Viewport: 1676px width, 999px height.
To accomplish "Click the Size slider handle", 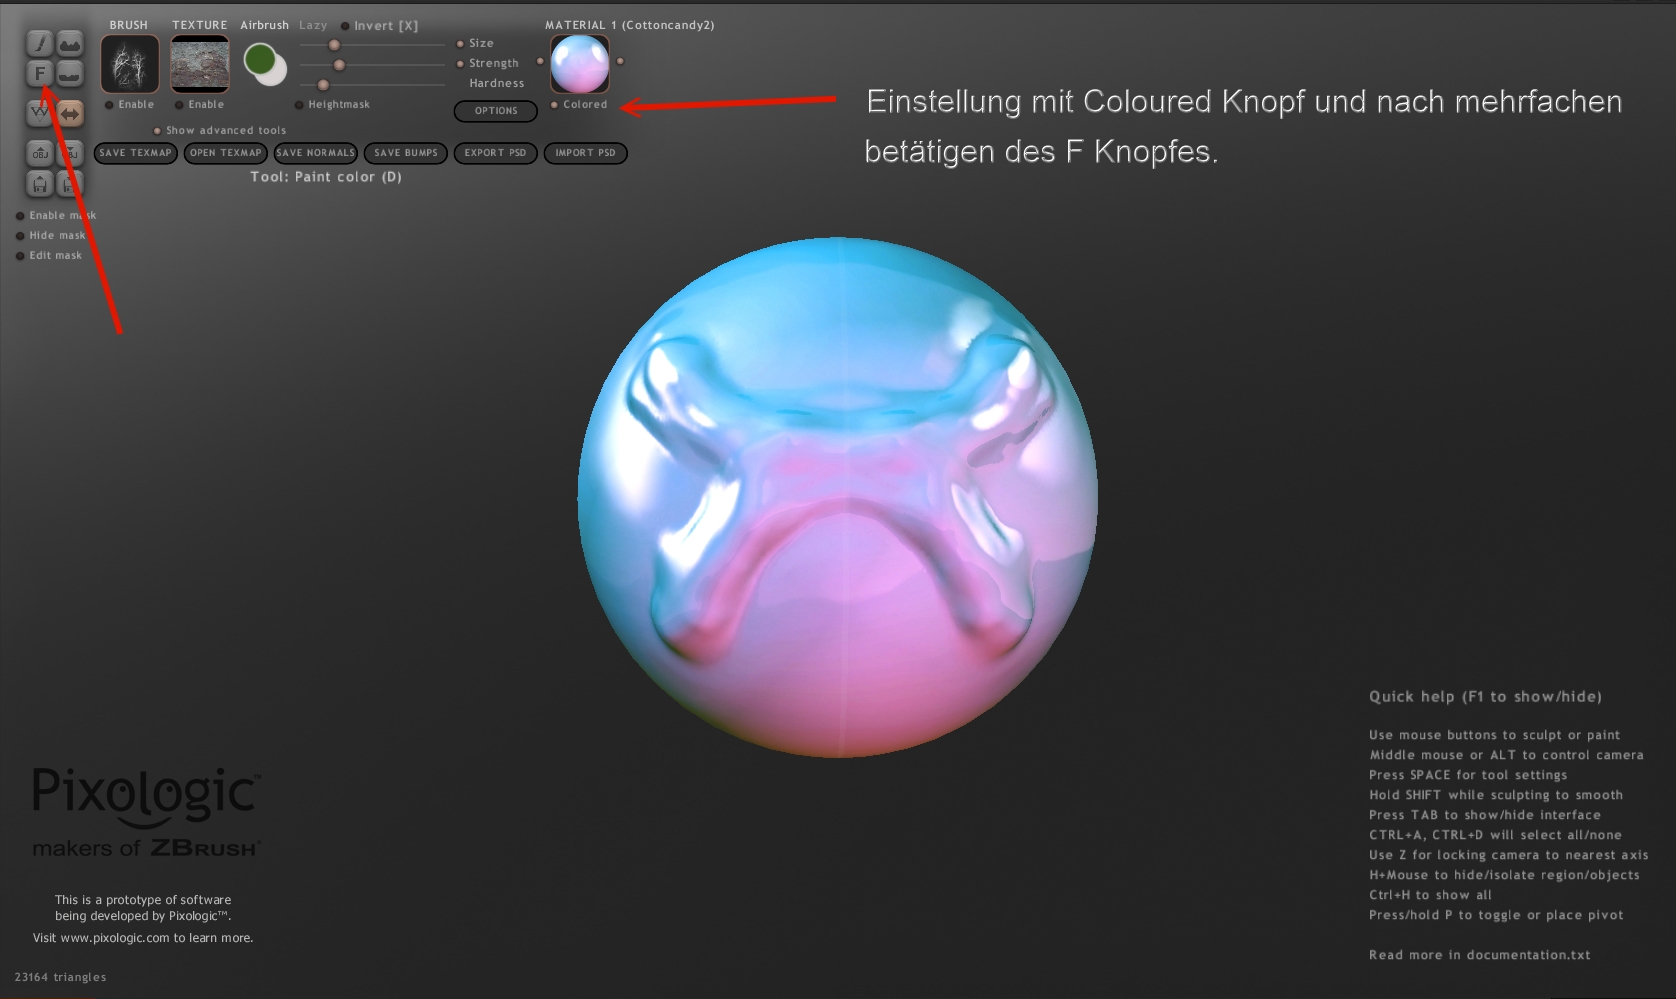I will [334, 45].
